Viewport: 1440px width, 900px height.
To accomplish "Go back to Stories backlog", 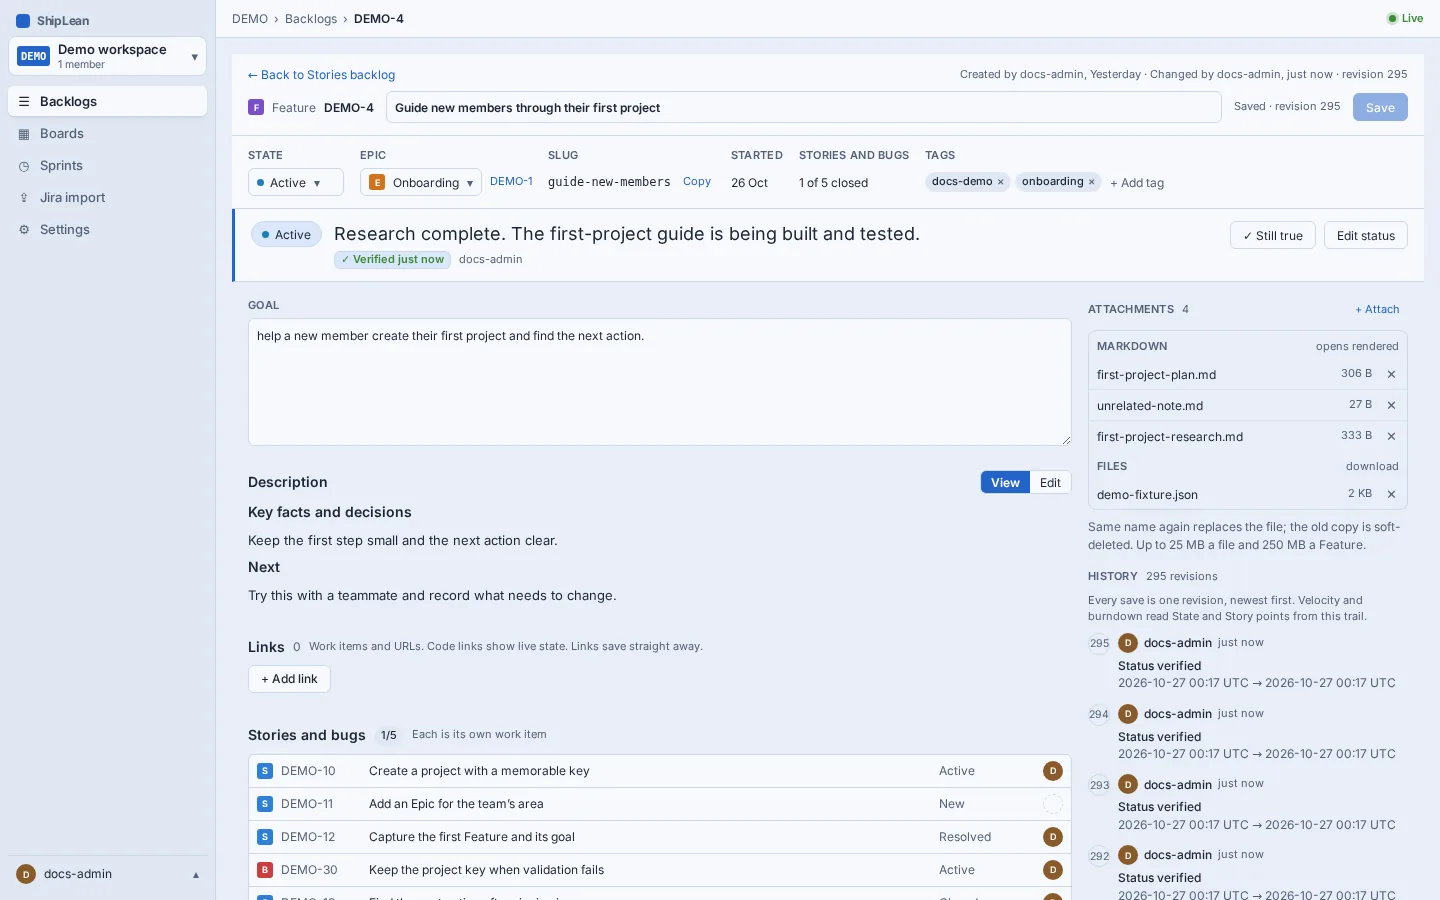I will [x=321, y=75].
